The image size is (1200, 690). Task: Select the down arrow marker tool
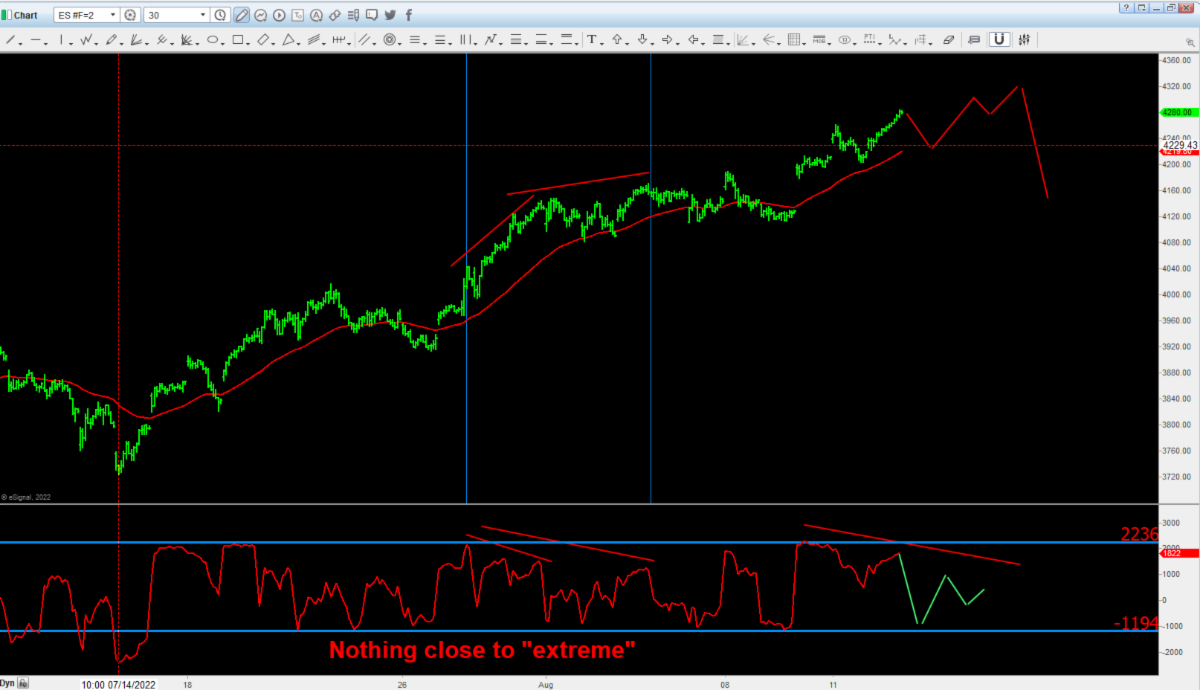[642, 39]
